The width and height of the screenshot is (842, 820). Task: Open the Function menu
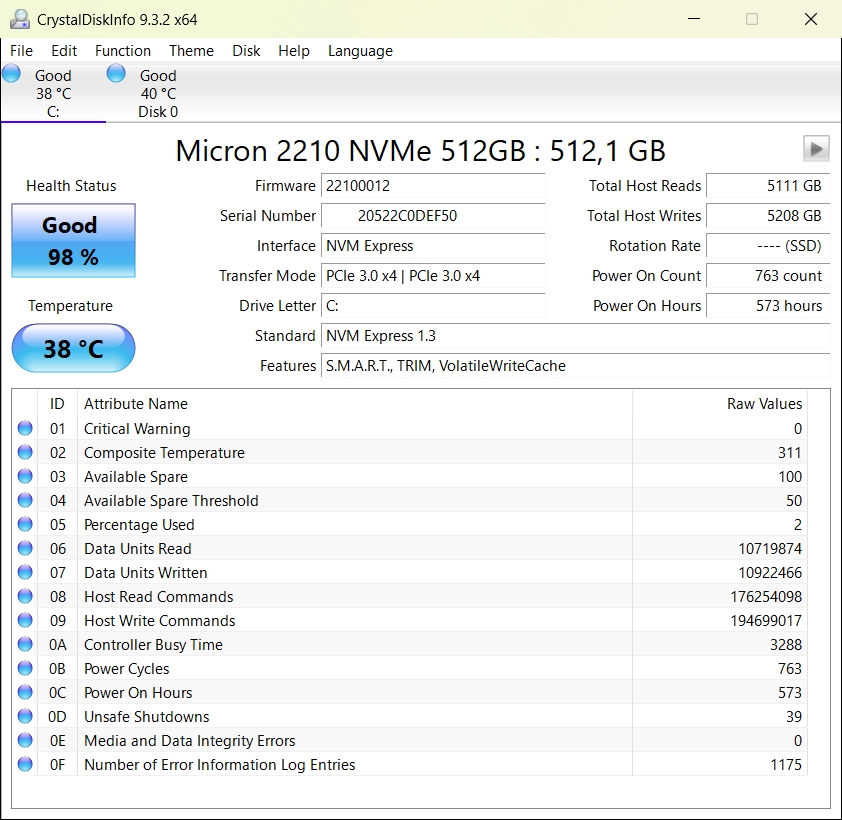(x=123, y=51)
